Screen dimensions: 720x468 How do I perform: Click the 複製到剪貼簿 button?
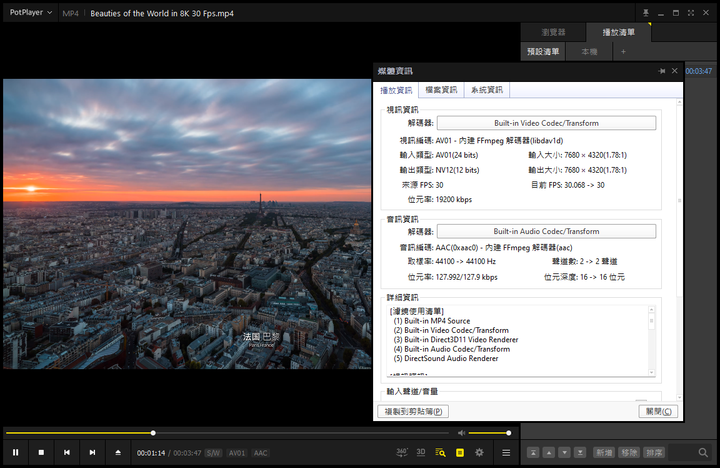[x=413, y=412]
